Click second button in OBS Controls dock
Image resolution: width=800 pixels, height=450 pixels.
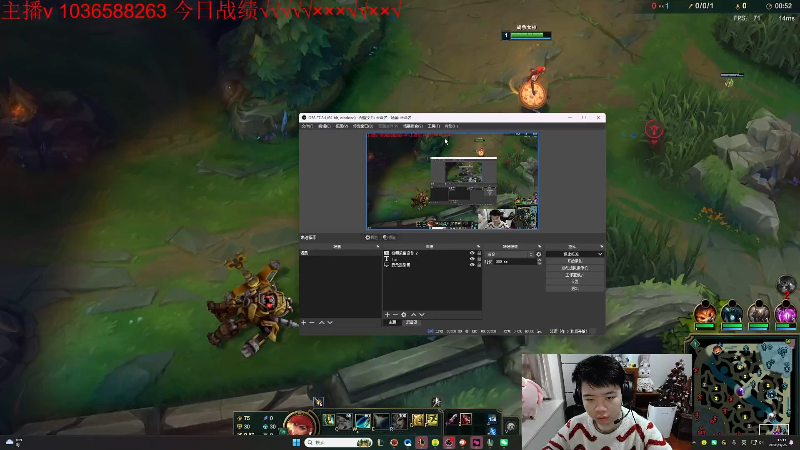(x=574, y=261)
